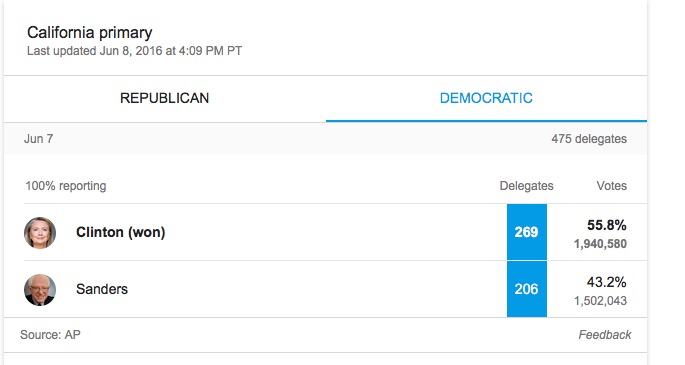Click the blue 269 delegates box
The image size is (685, 365).
(527, 232)
